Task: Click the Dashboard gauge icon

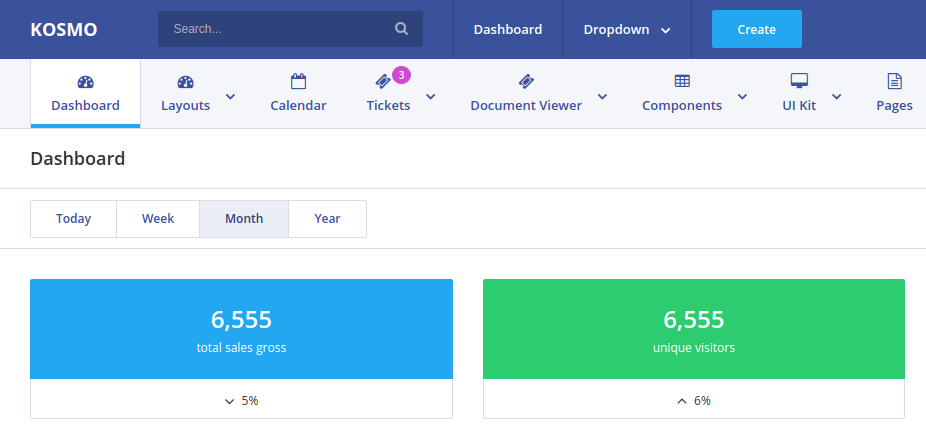Action: pyautogui.click(x=85, y=82)
